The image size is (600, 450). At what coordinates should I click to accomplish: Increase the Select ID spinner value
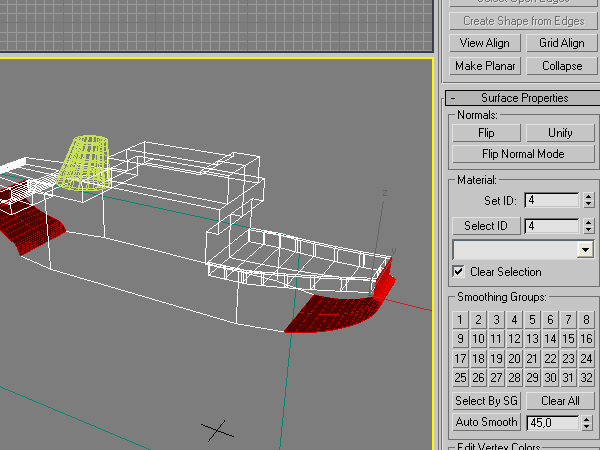pyautogui.click(x=589, y=222)
